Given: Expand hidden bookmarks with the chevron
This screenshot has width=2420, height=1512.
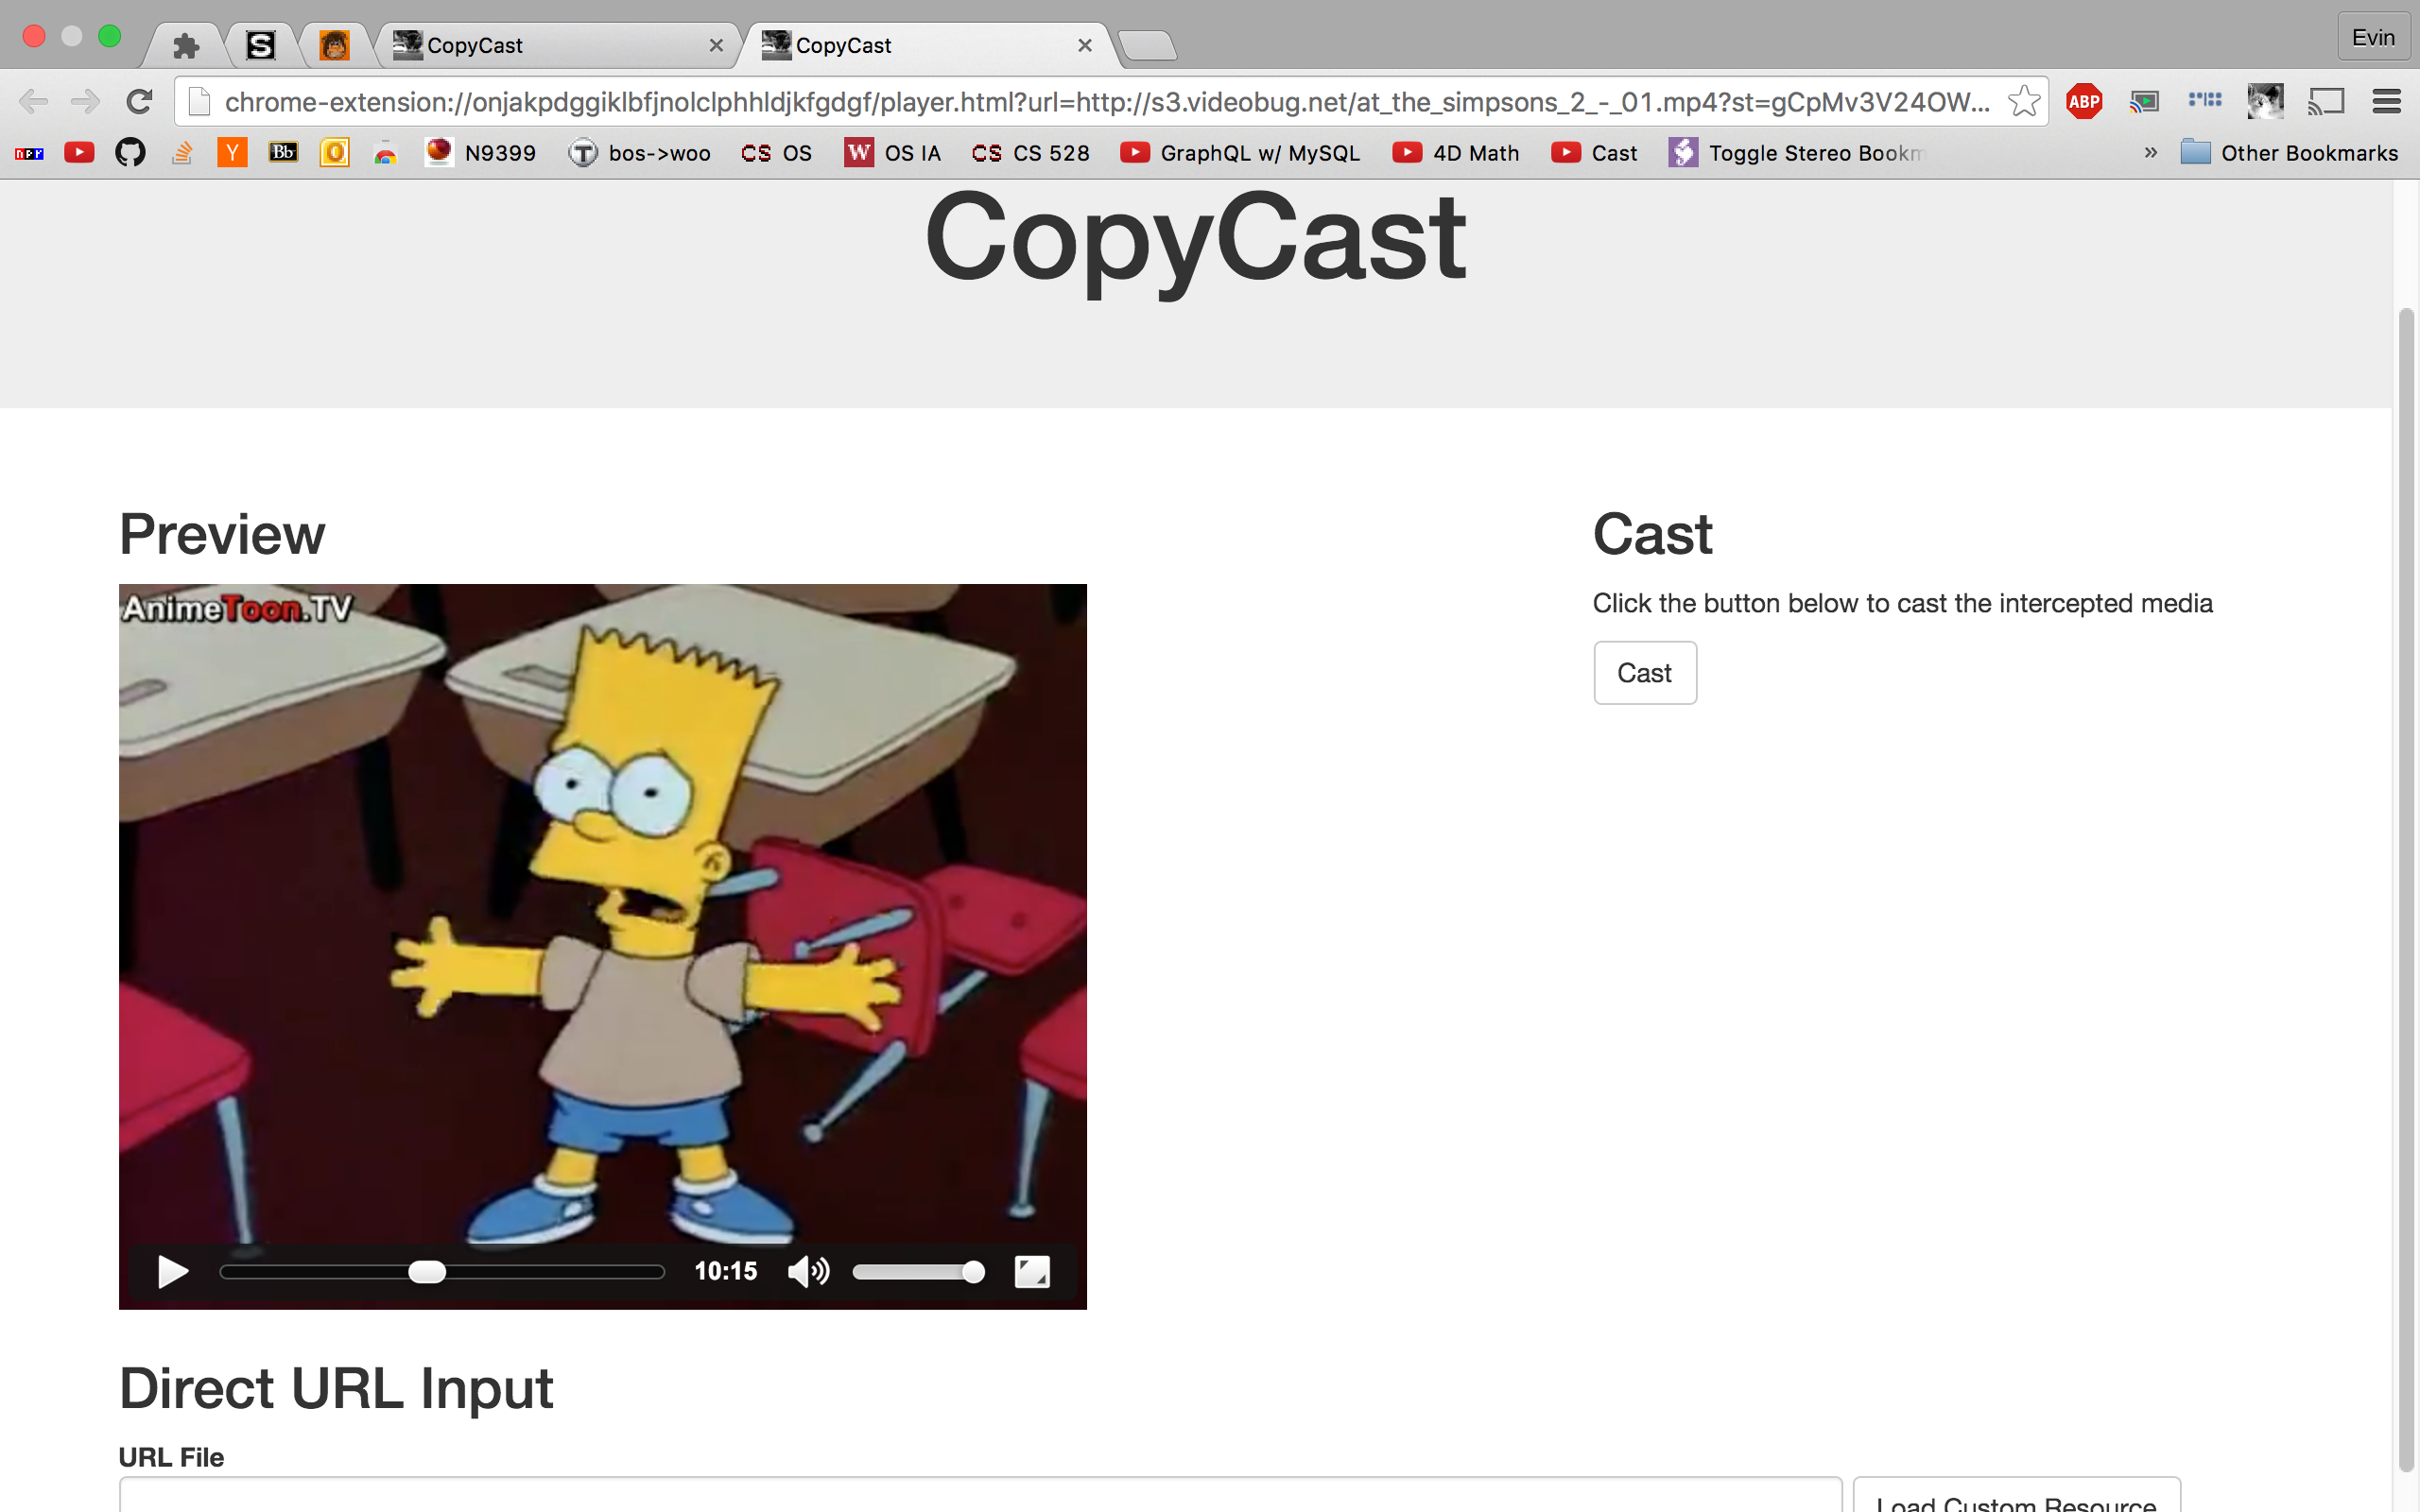Looking at the screenshot, I should click(2150, 153).
